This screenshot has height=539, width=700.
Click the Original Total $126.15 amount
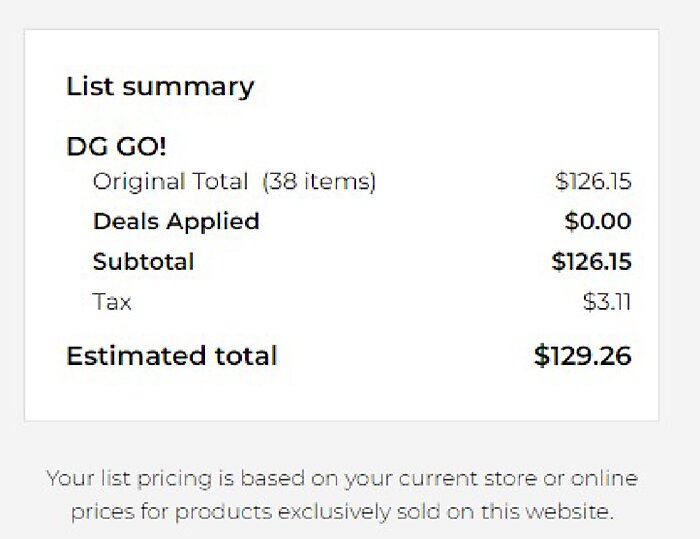[593, 182]
